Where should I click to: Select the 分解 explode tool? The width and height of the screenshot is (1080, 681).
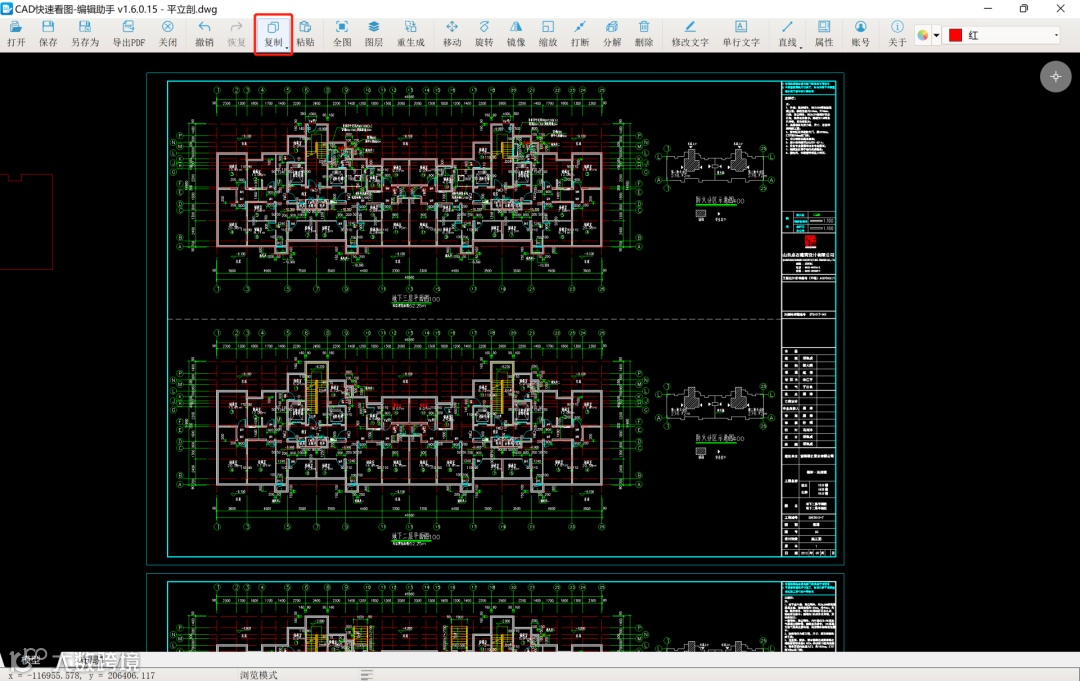[612, 34]
